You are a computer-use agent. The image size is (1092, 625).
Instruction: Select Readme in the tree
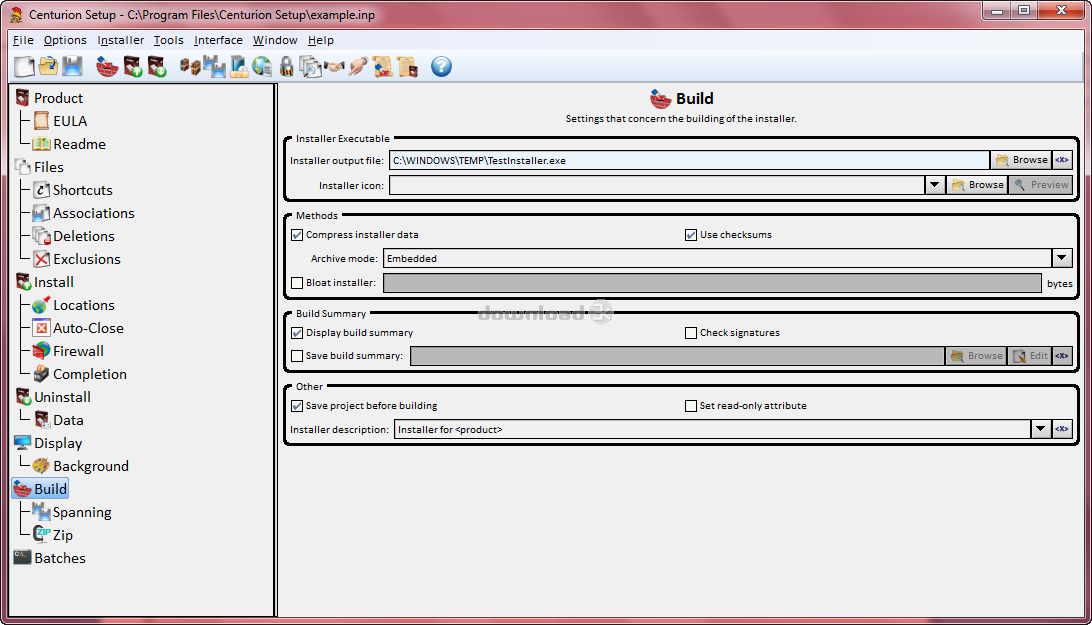tap(79, 144)
